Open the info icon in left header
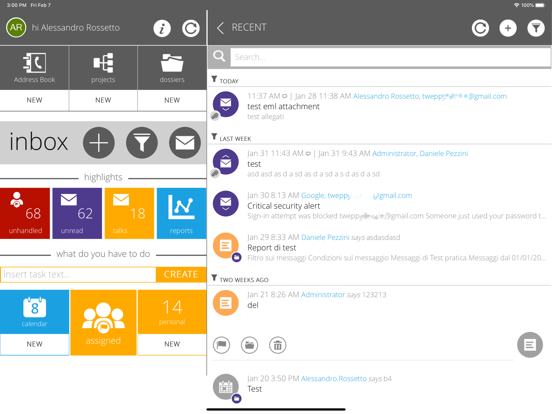 tap(162, 28)
